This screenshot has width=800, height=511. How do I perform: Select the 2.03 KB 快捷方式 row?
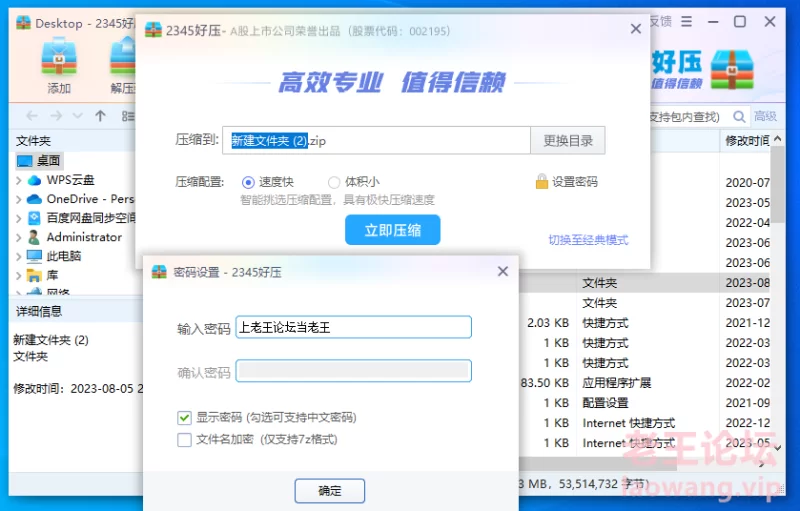pyautogui.click(x=645, y=323)
